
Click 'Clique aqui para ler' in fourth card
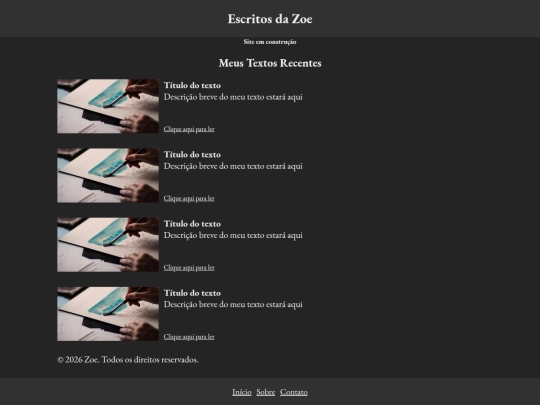tap(189, 337)
